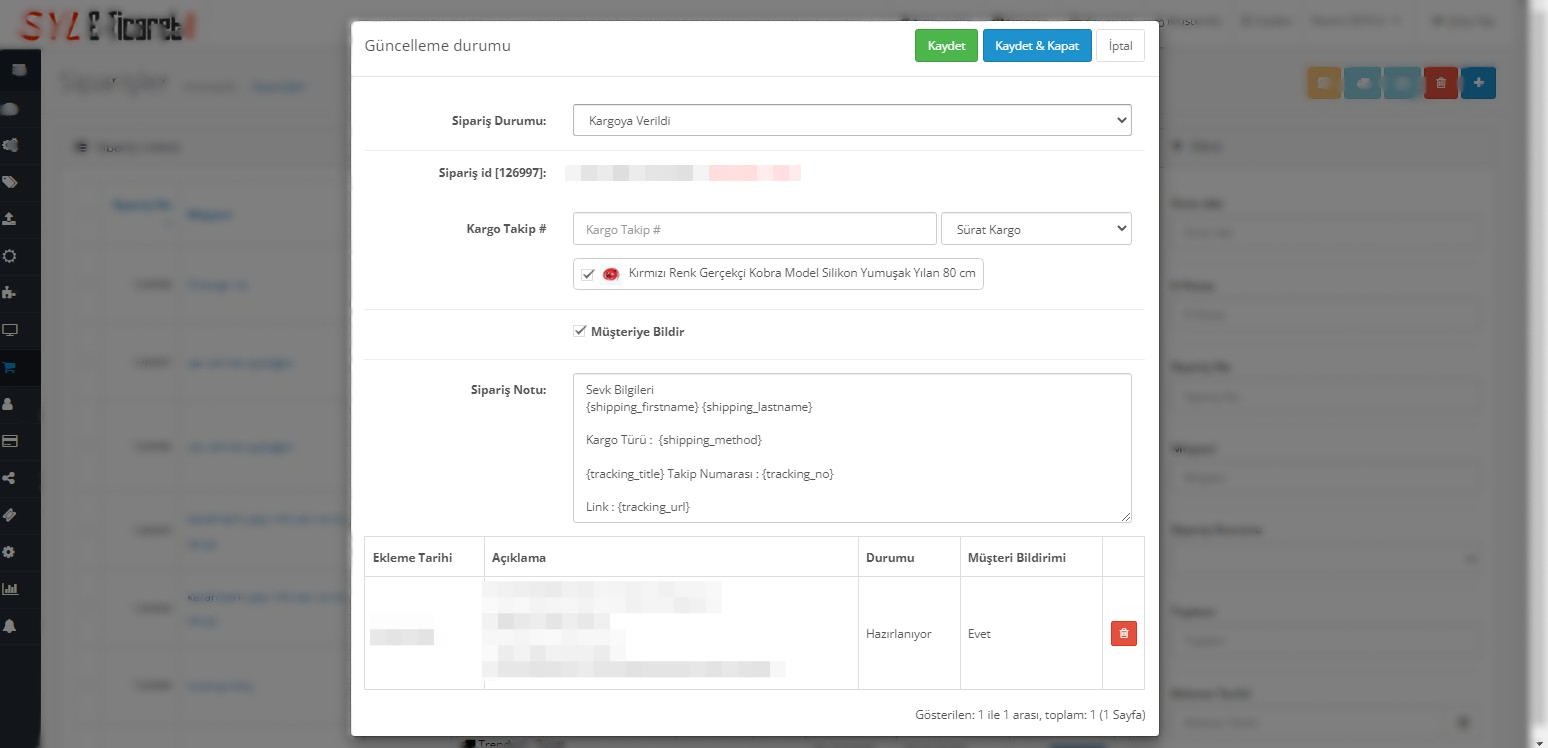Open the customers person icon in sidebar

tap(10, 404)
